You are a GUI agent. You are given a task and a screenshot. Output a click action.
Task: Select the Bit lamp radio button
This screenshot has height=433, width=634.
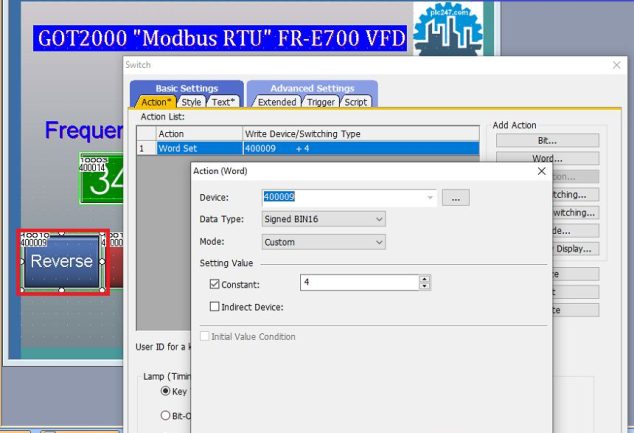click(165, 415)
